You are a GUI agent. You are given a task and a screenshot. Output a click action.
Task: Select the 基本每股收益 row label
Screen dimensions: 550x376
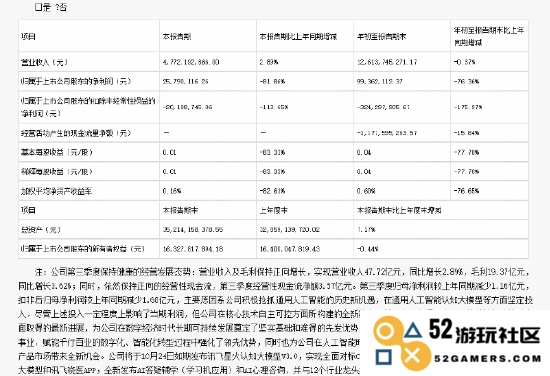tap(57, 152)
